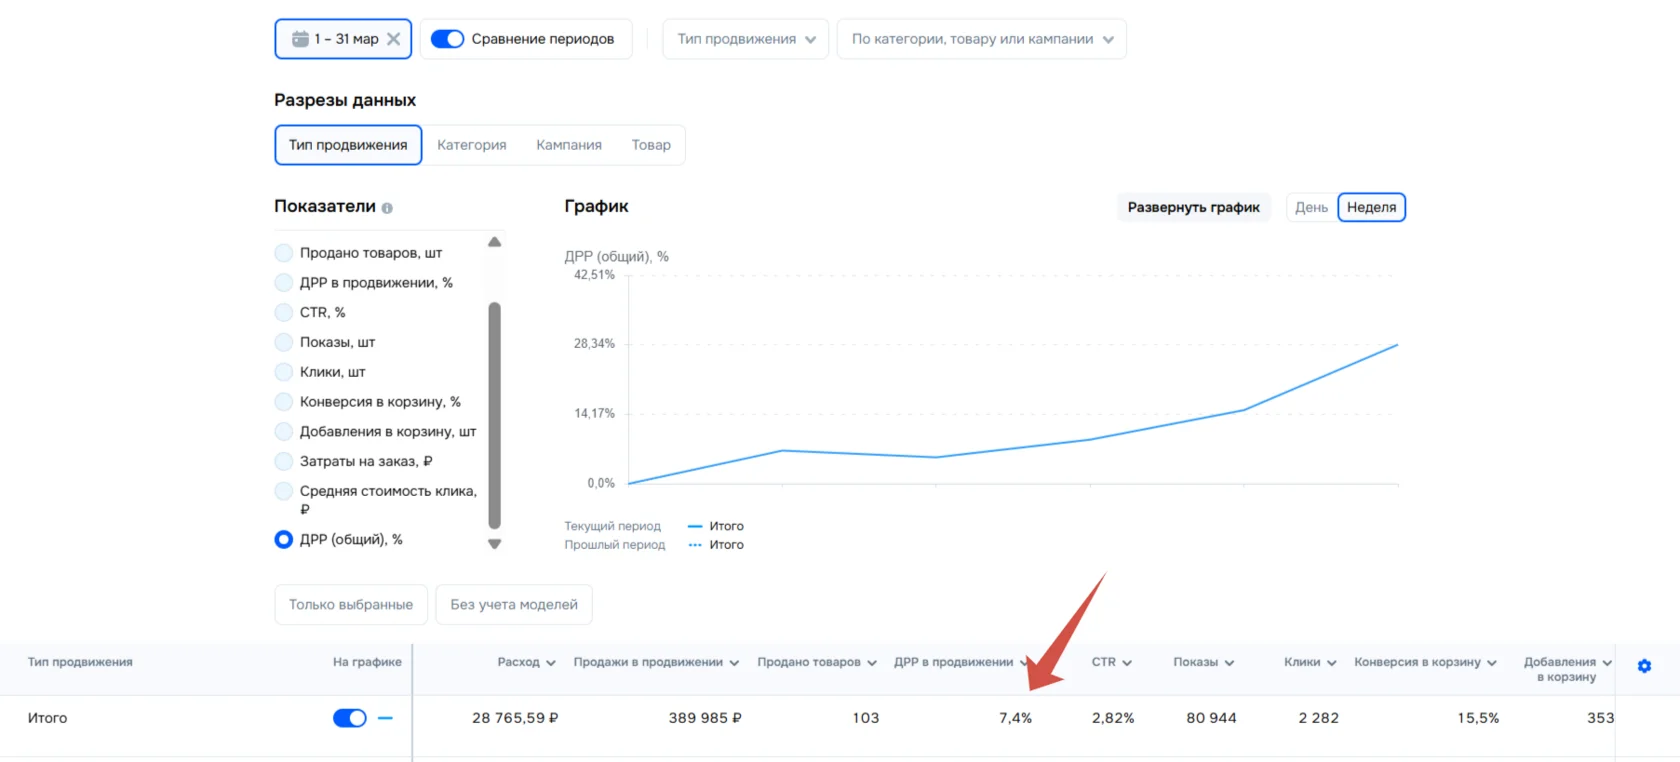Click the Развернуть график button
1680x762 pixels.
point(1193,207)
